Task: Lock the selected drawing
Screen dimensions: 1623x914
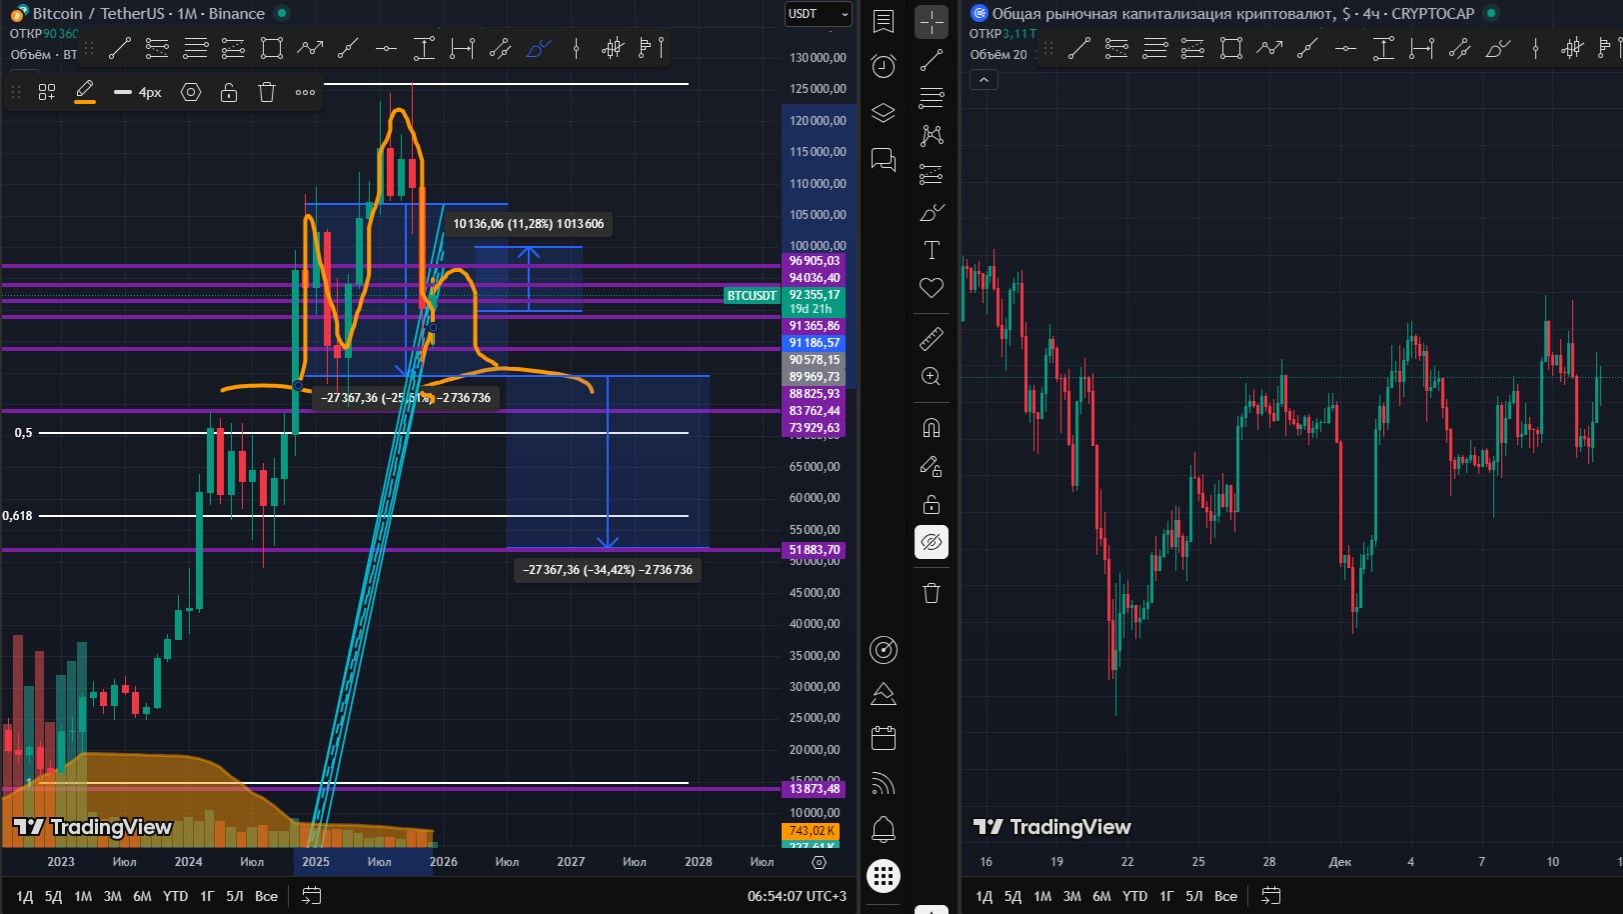Action: 229,92
